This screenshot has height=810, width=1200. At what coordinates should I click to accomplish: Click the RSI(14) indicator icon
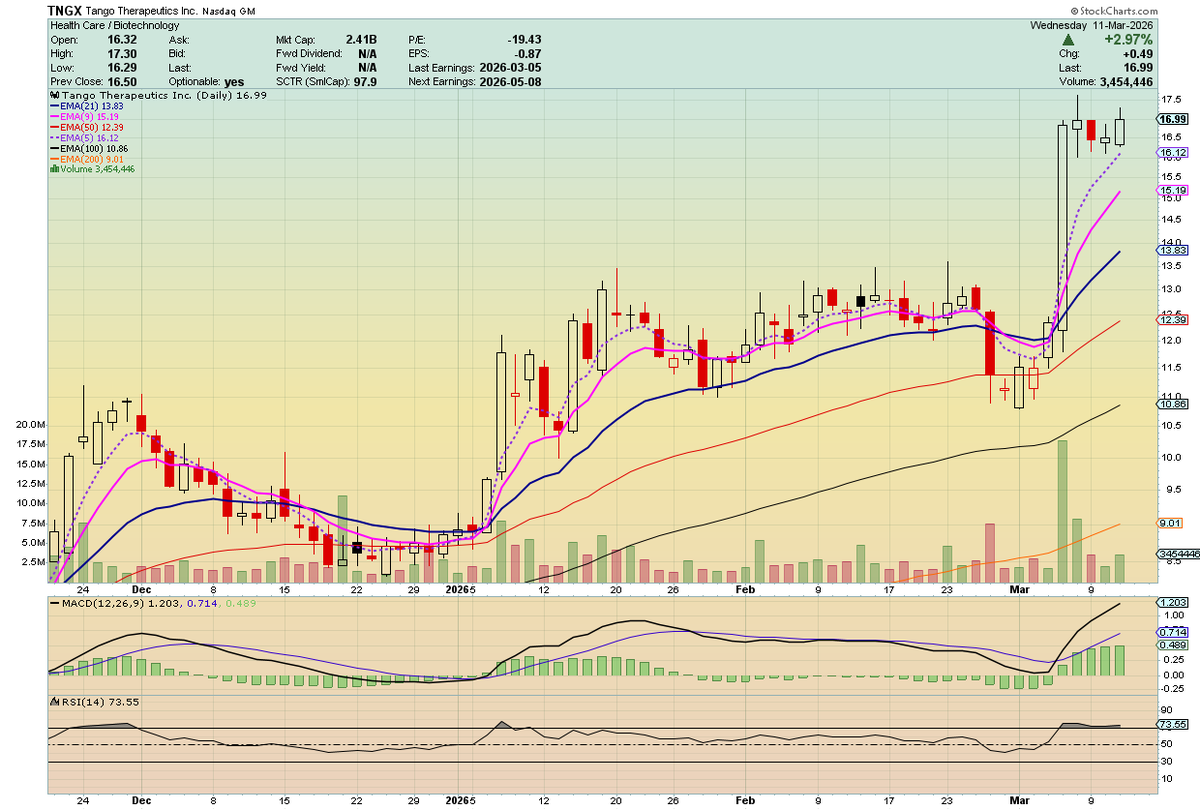coord(53,704)
